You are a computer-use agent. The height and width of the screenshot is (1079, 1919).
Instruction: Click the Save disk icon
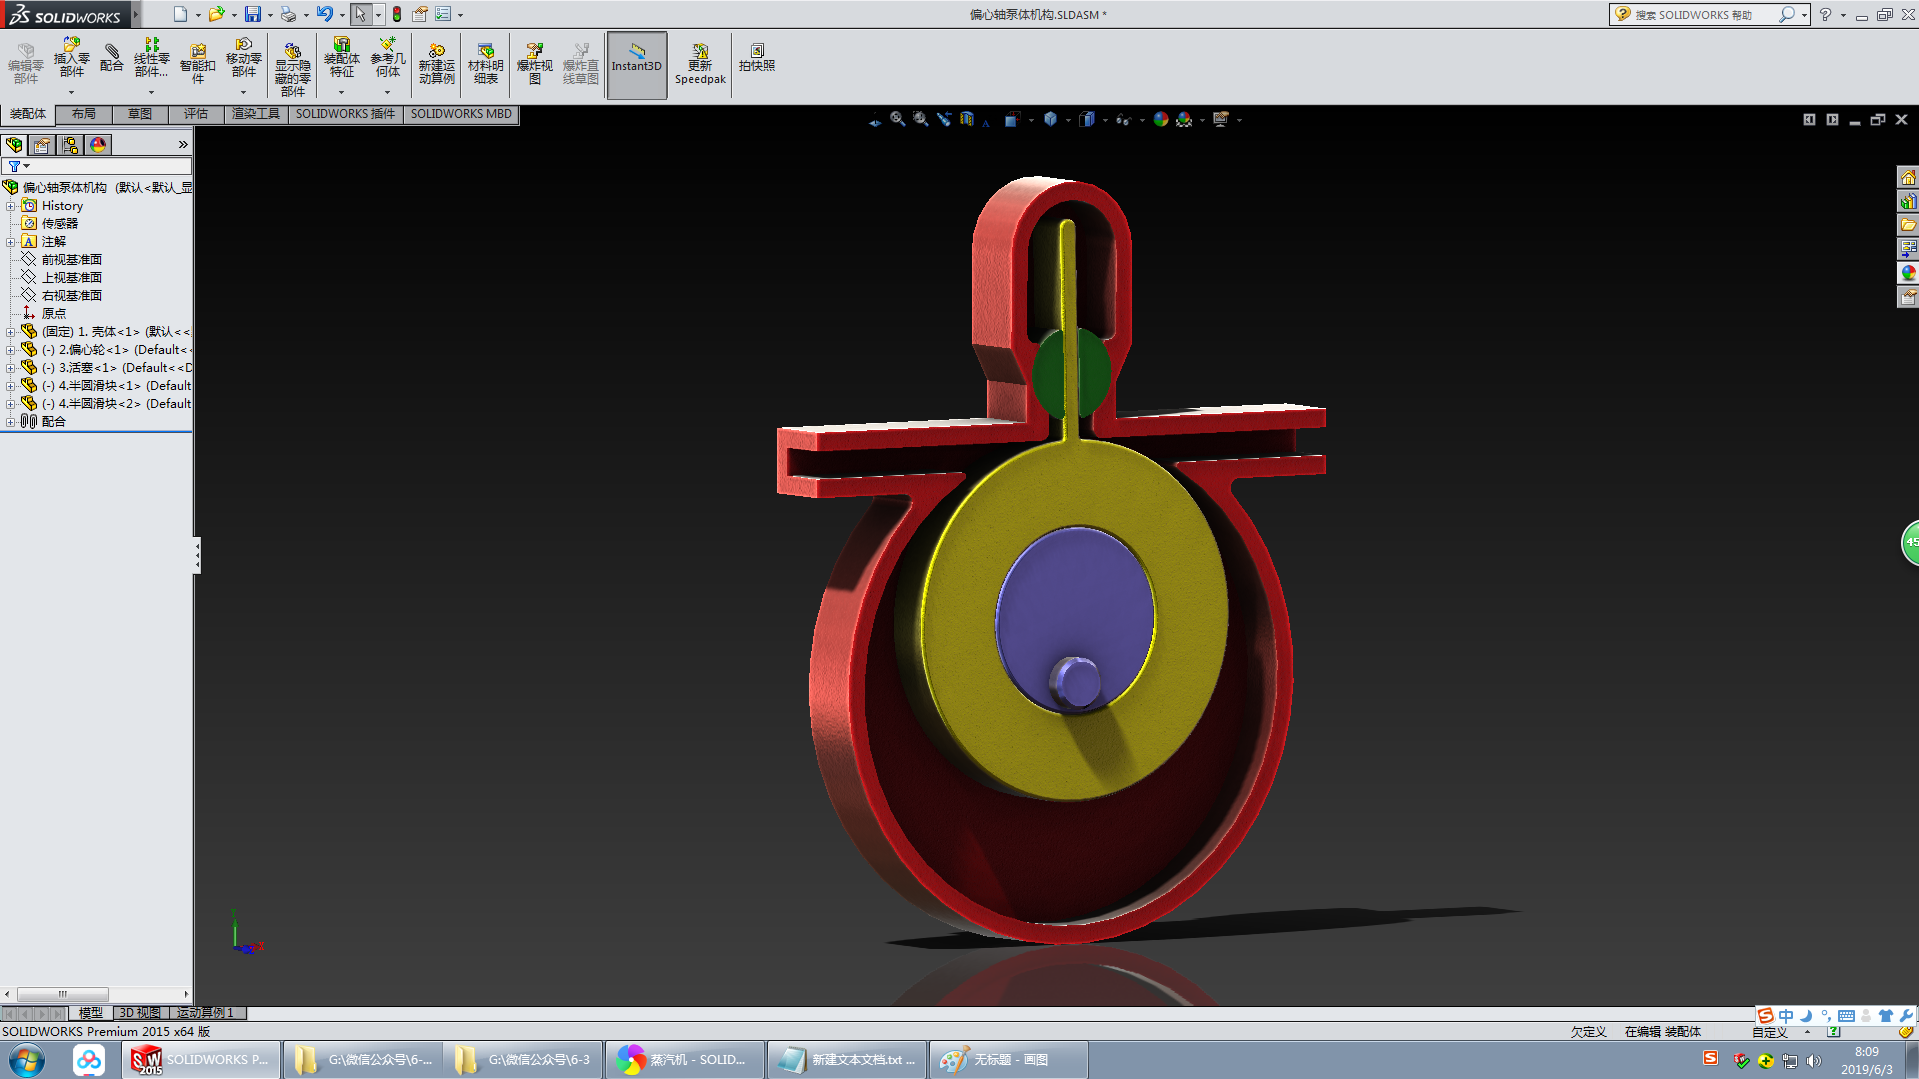(253, 14)
